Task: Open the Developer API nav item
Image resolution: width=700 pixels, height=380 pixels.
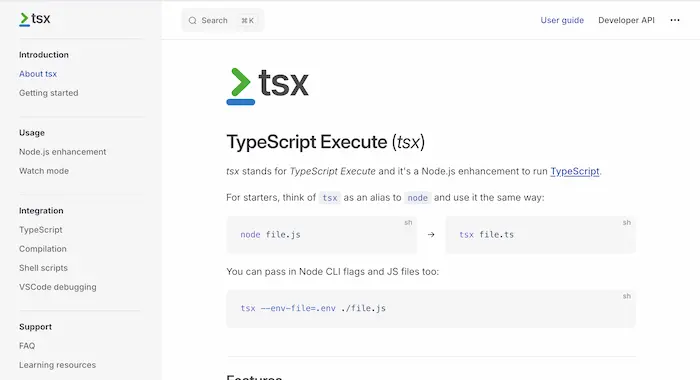Action: [626, 20]
